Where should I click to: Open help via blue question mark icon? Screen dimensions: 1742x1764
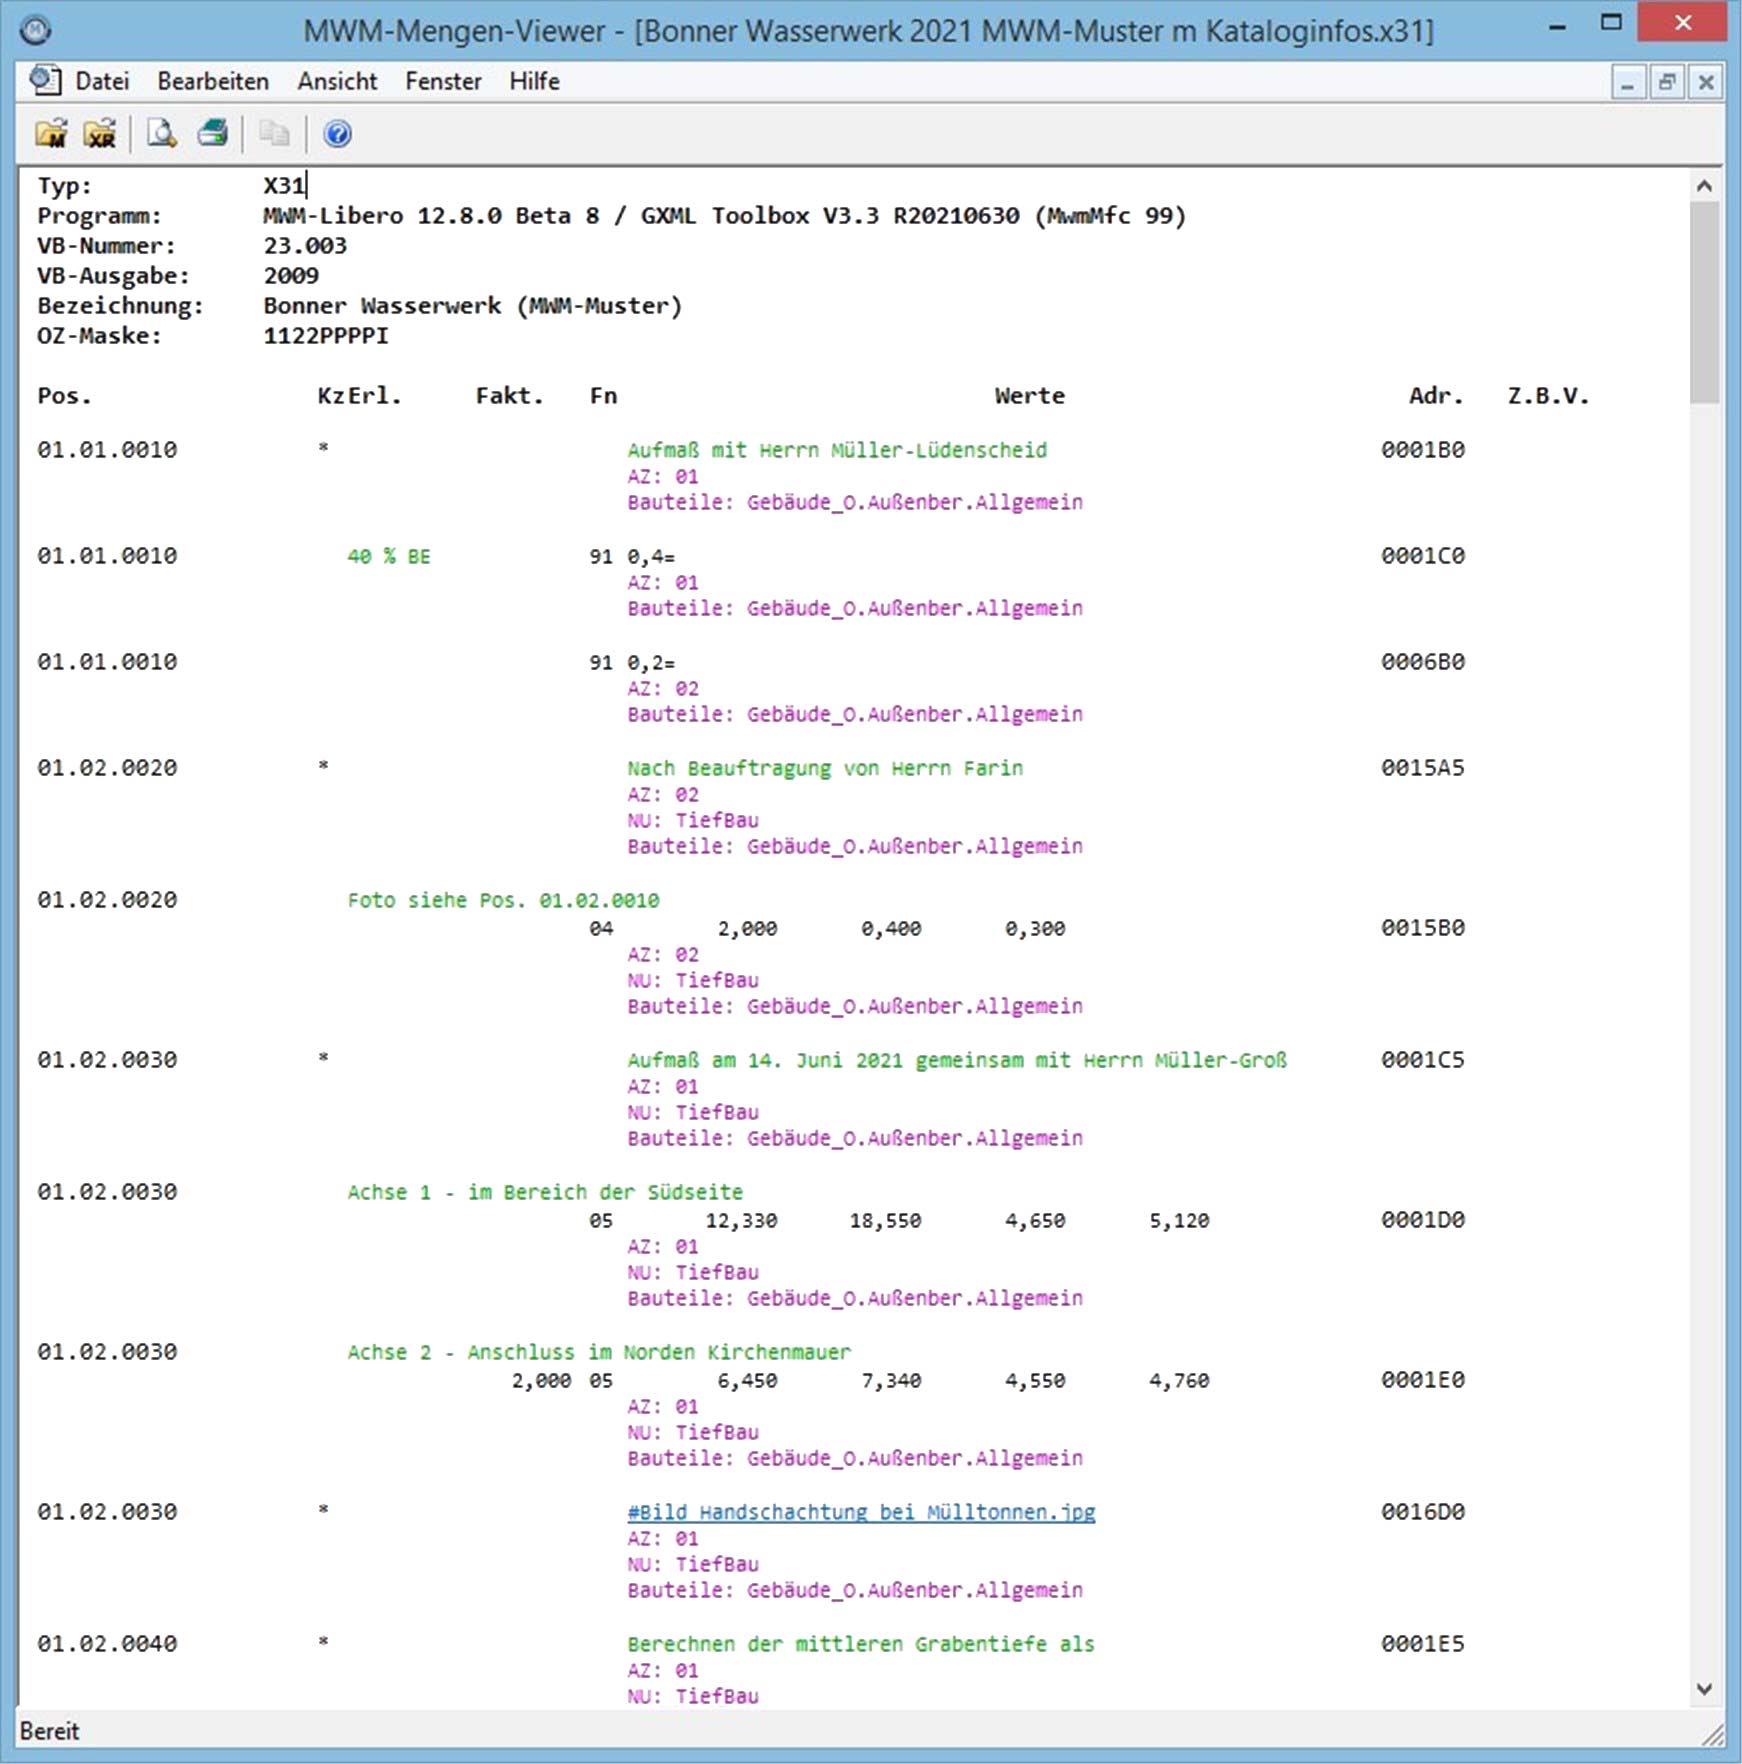tap(338, 133)
